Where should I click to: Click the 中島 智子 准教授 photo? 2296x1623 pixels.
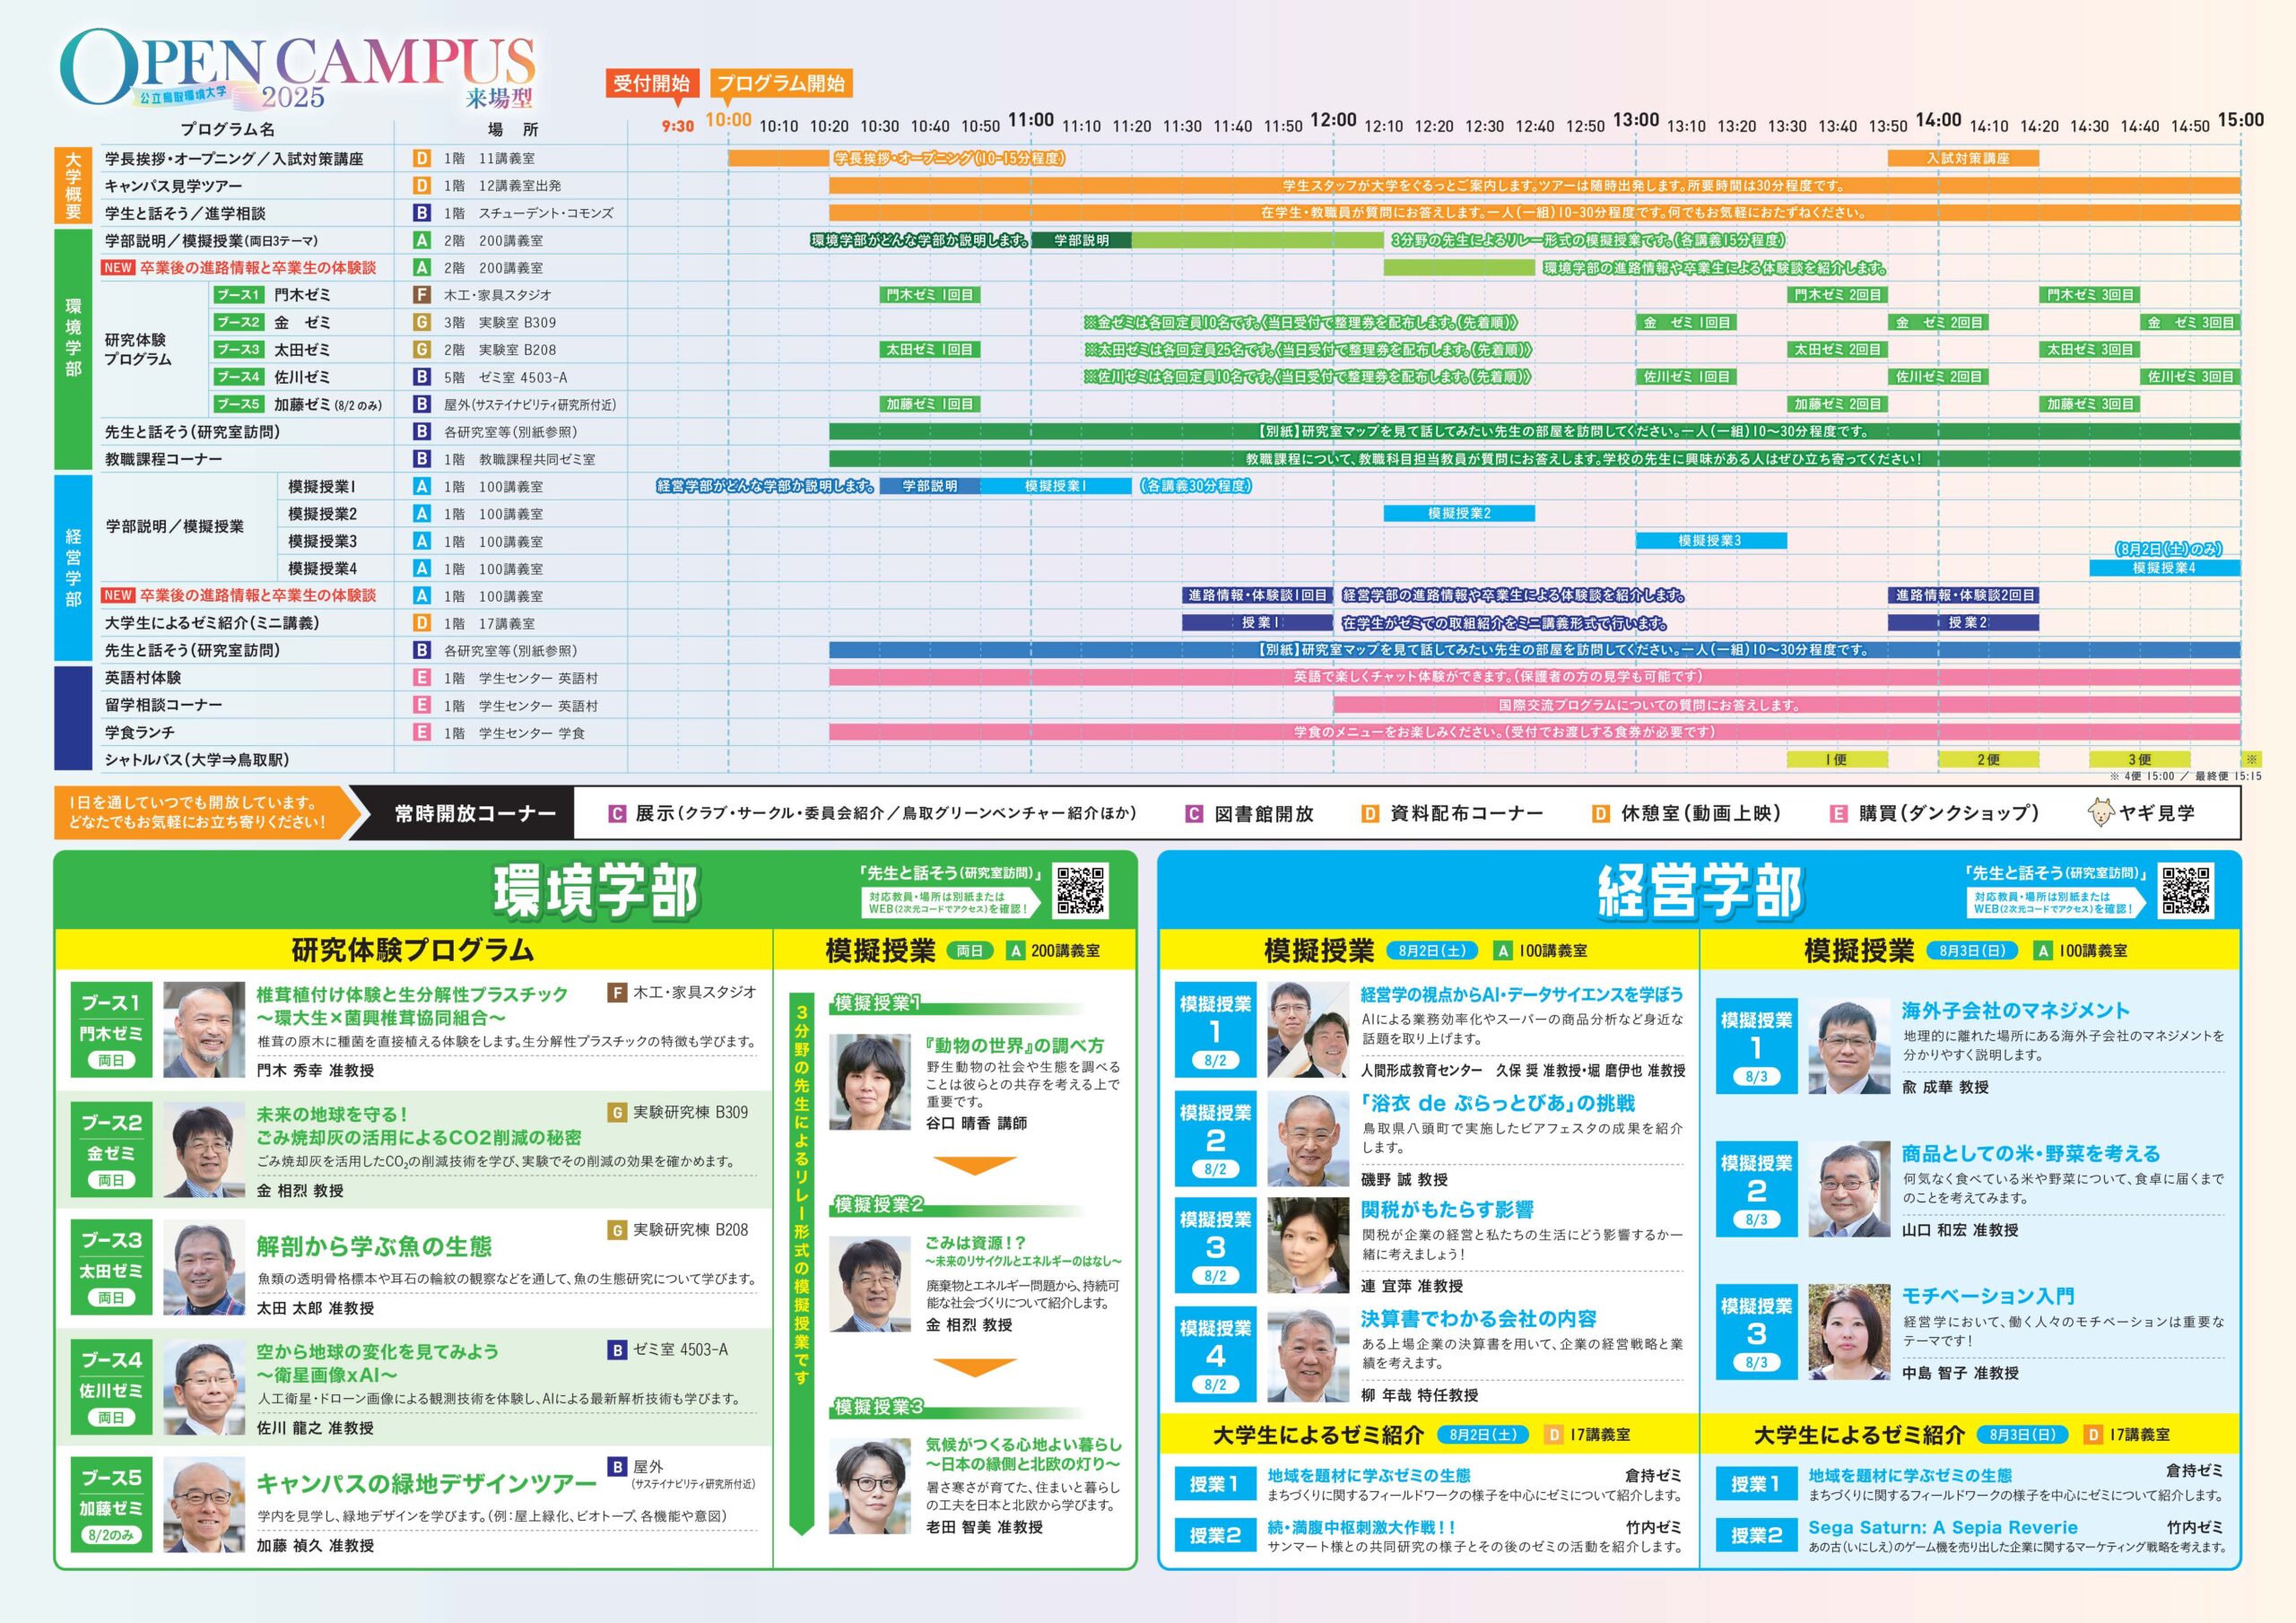click(1849, 1332)
